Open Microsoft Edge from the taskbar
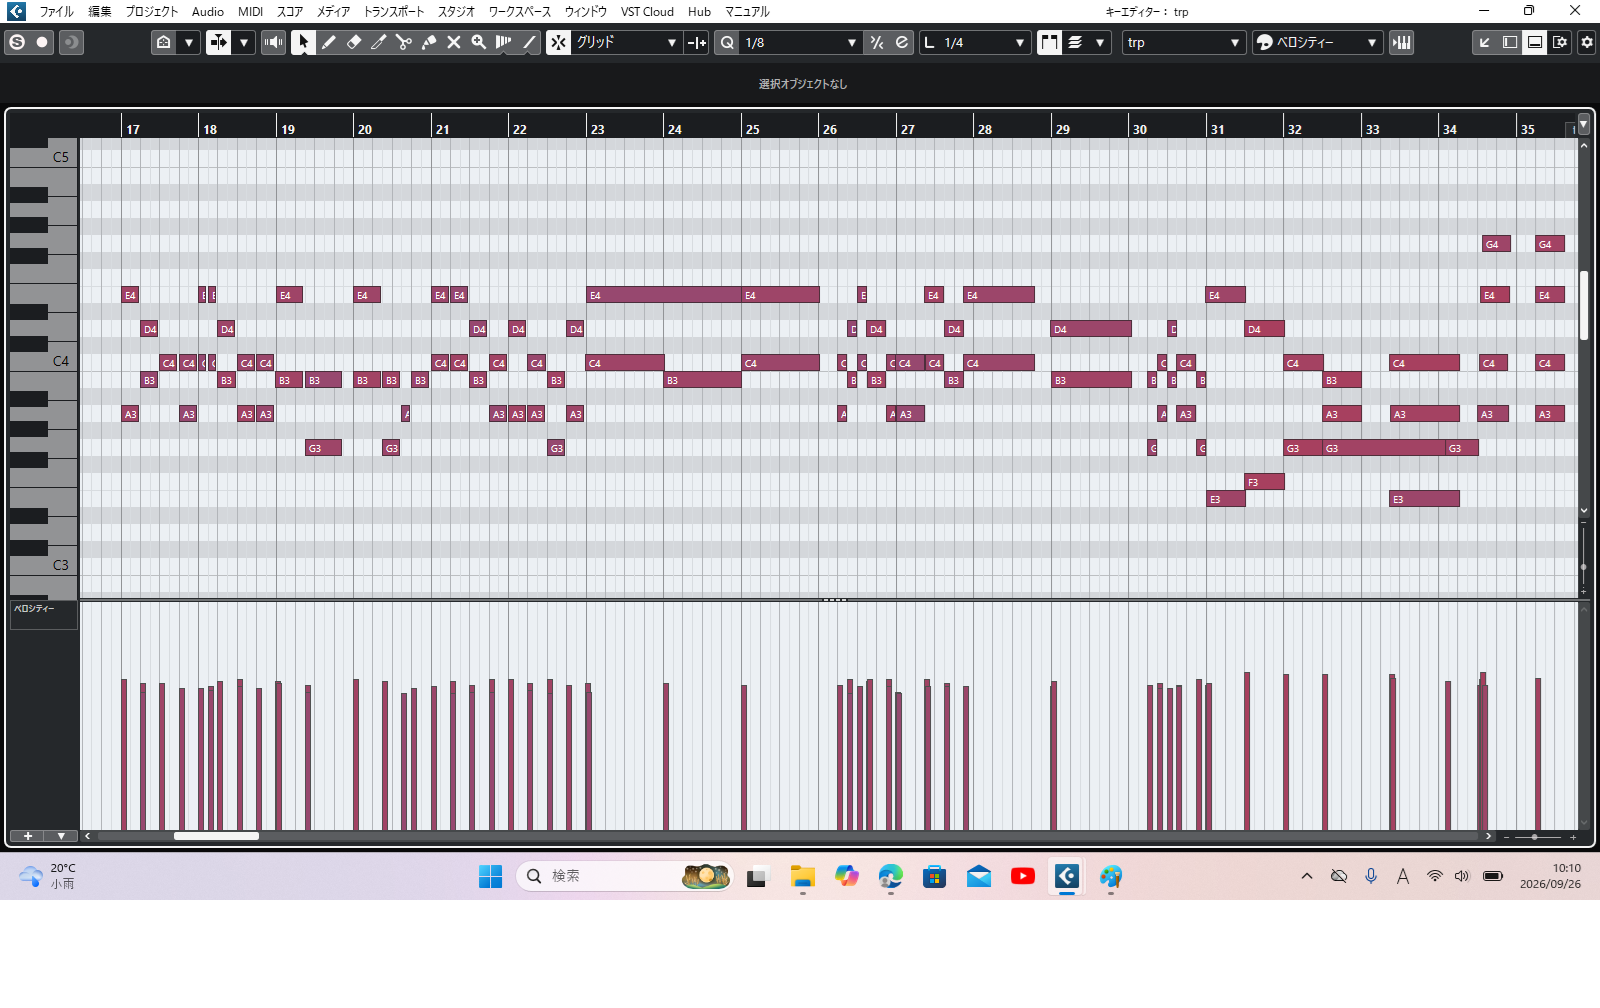This screenshot has width=1600, height=1008. point(890,877)
